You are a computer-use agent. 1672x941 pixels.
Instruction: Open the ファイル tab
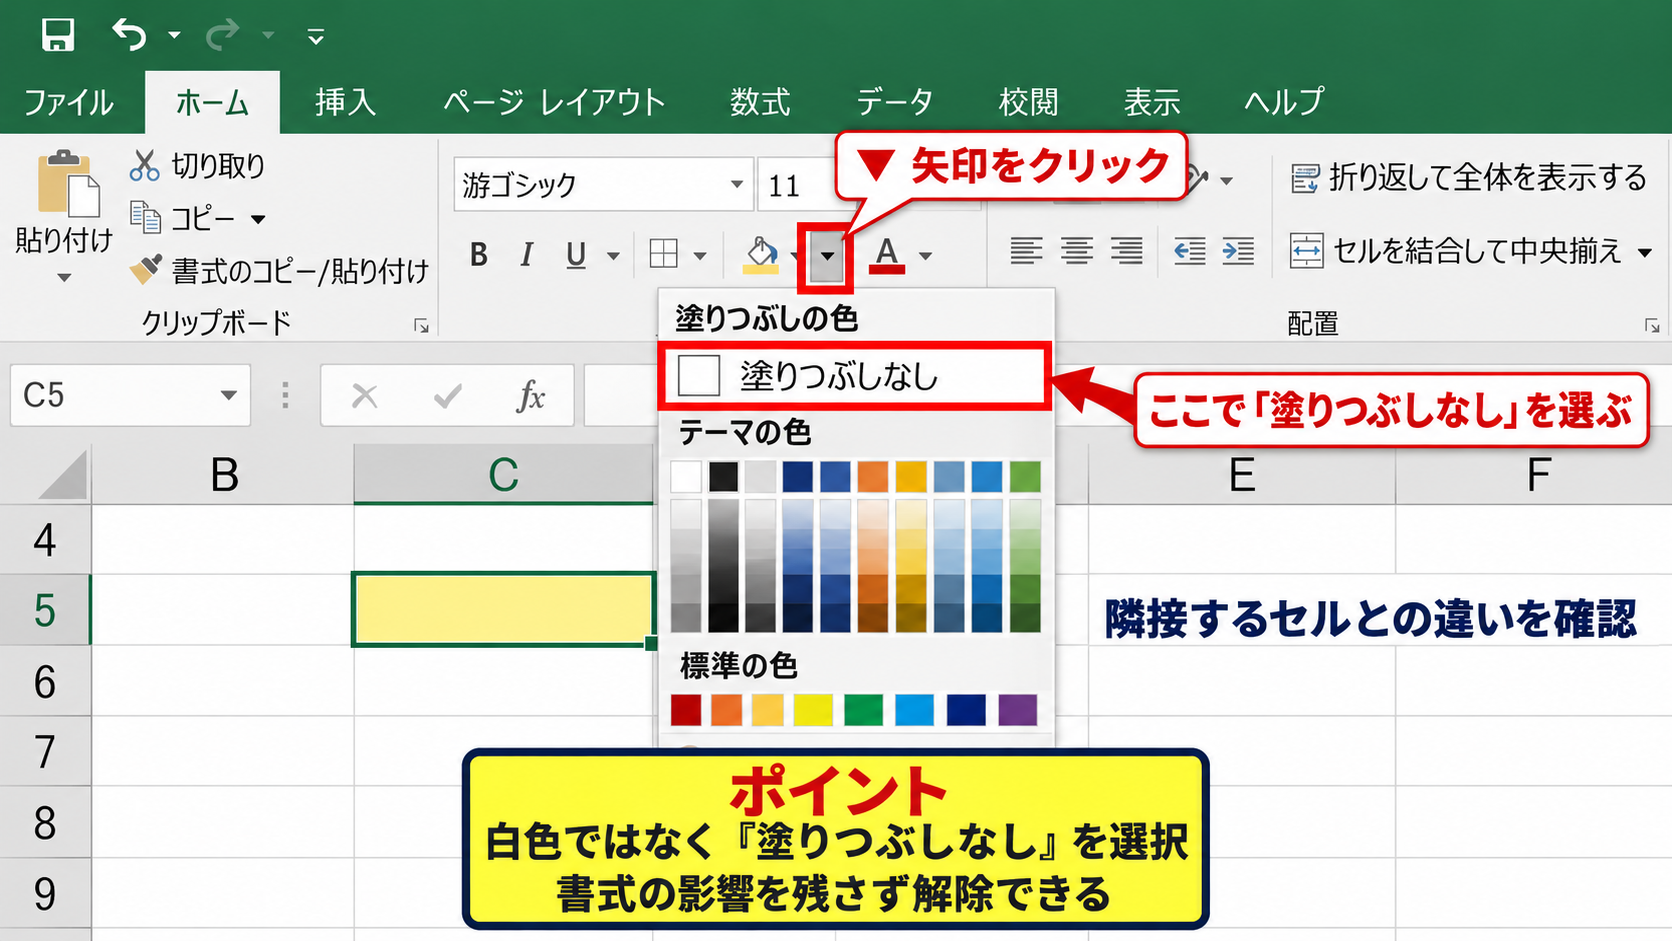(69, 102)
